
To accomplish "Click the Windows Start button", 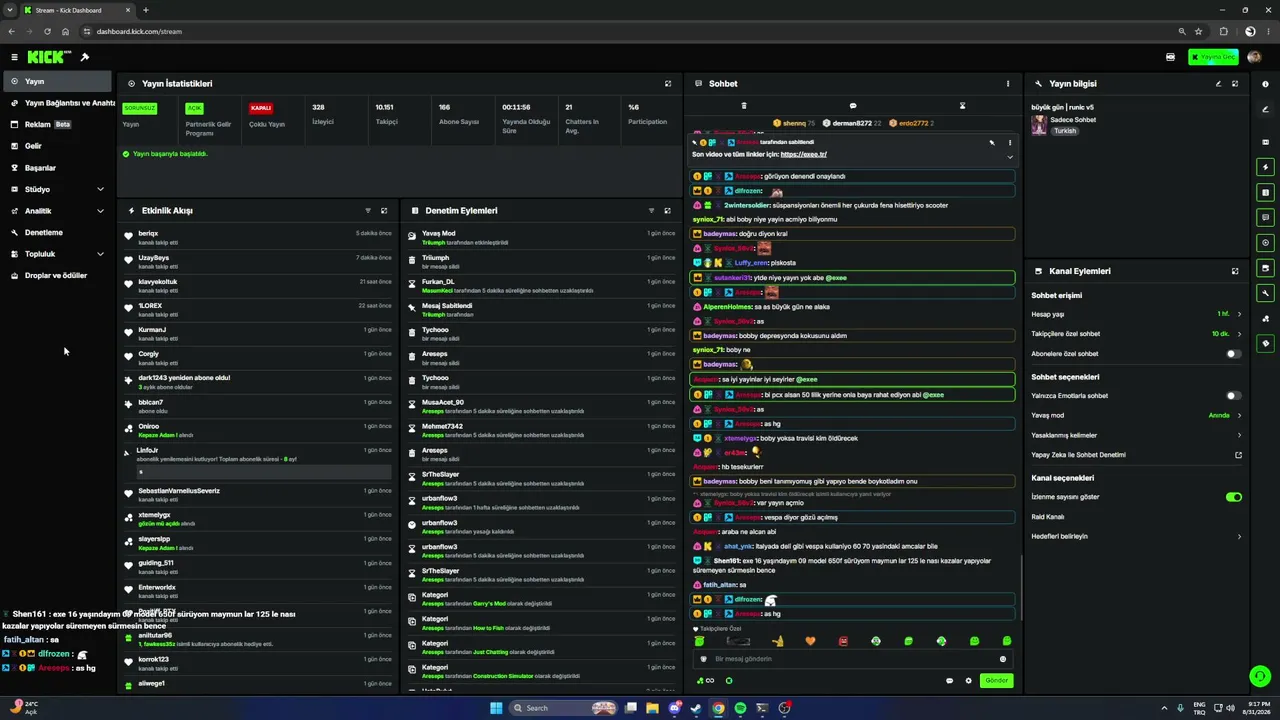I will pos(495,708).
